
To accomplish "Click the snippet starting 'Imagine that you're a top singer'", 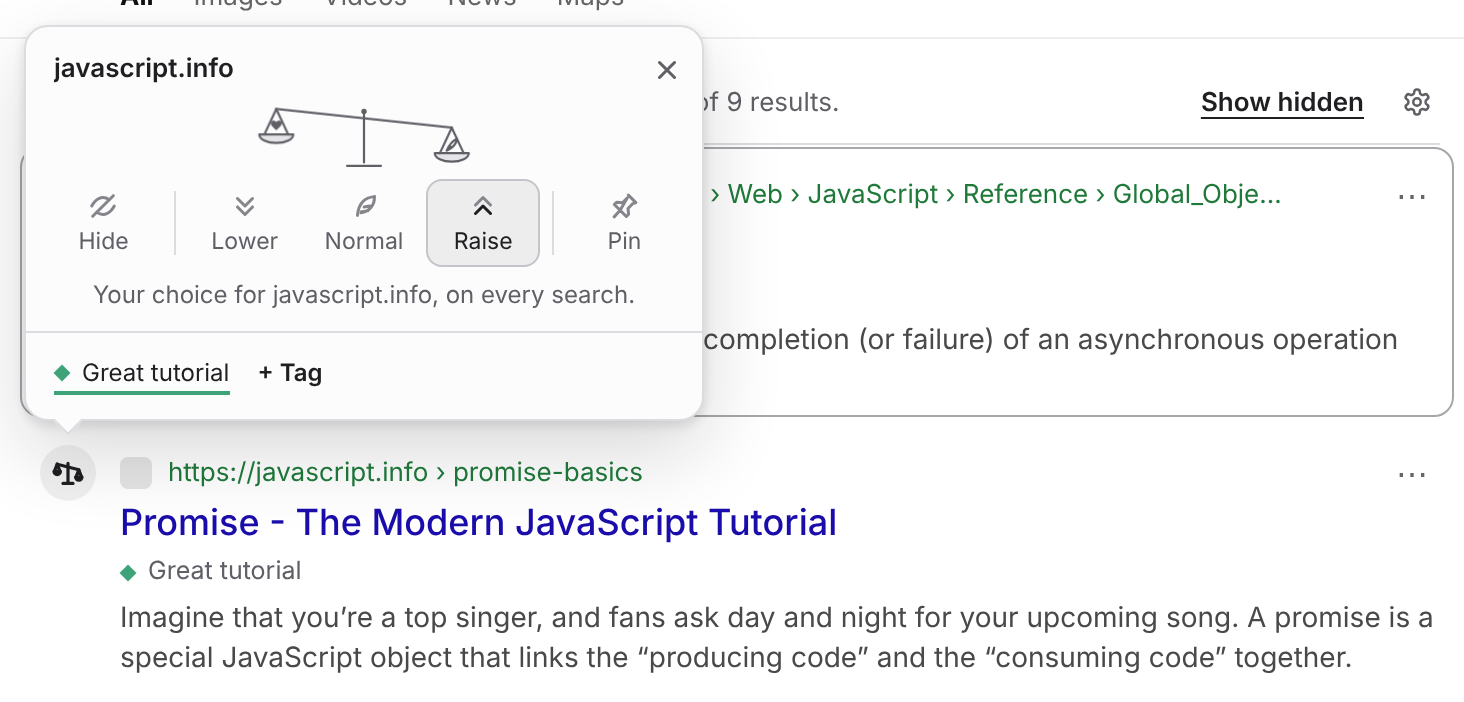I will [777, 638].
